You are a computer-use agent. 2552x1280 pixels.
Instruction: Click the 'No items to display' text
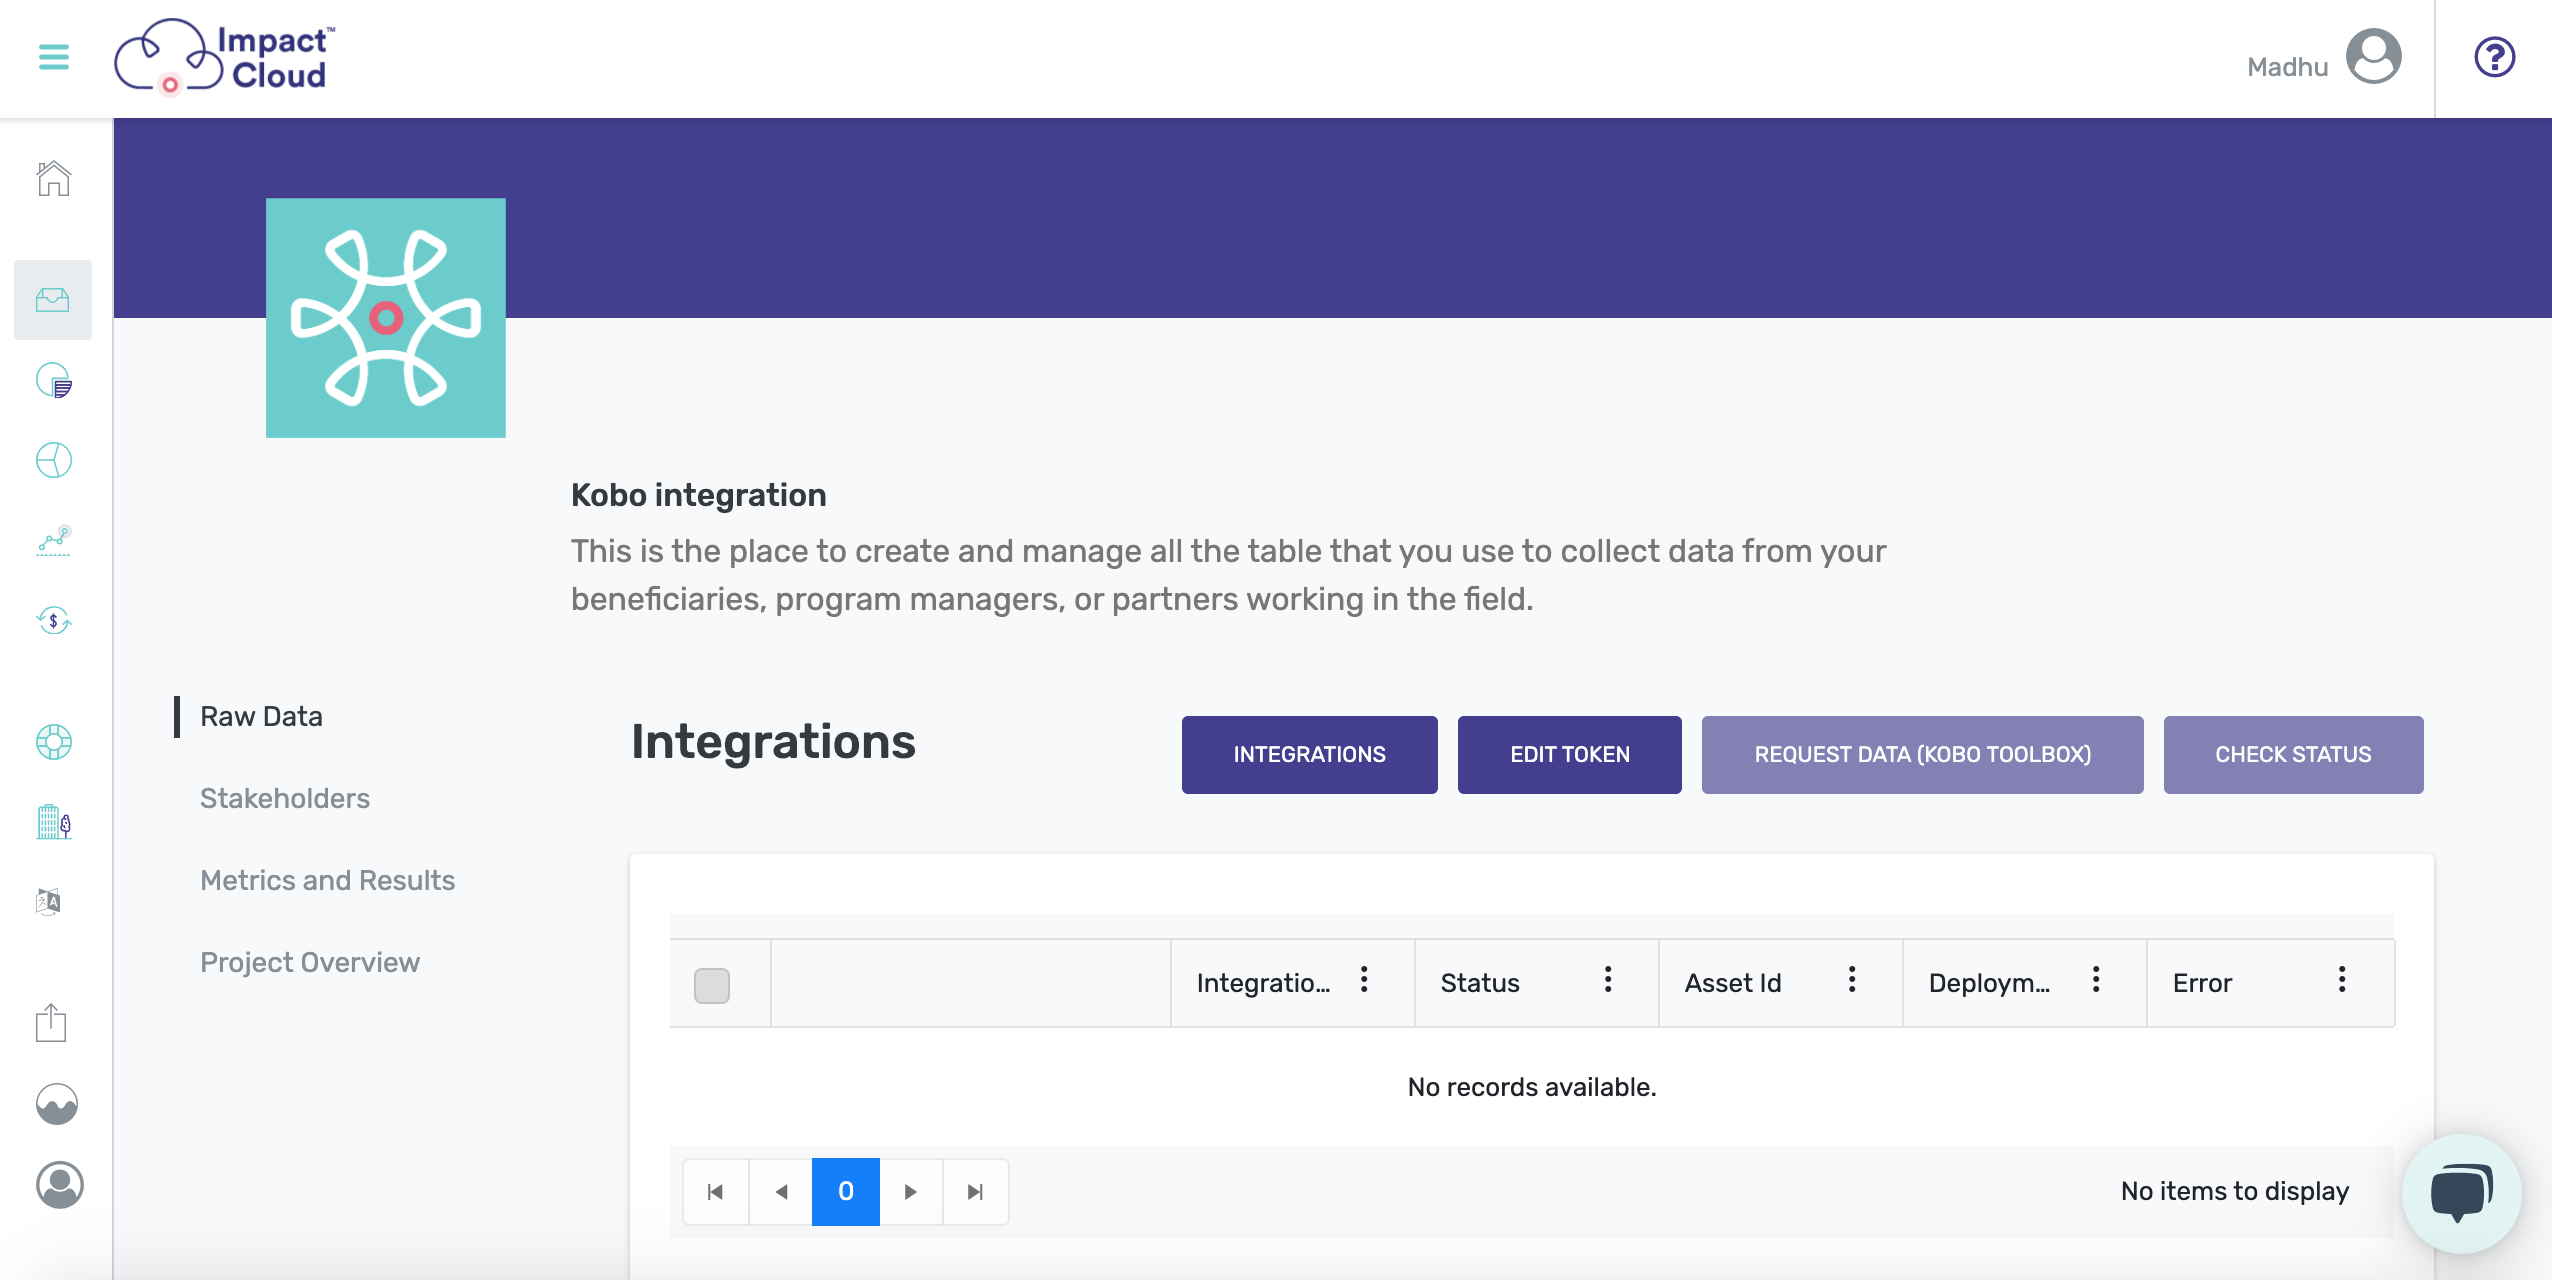[x=2235, y=1191]
